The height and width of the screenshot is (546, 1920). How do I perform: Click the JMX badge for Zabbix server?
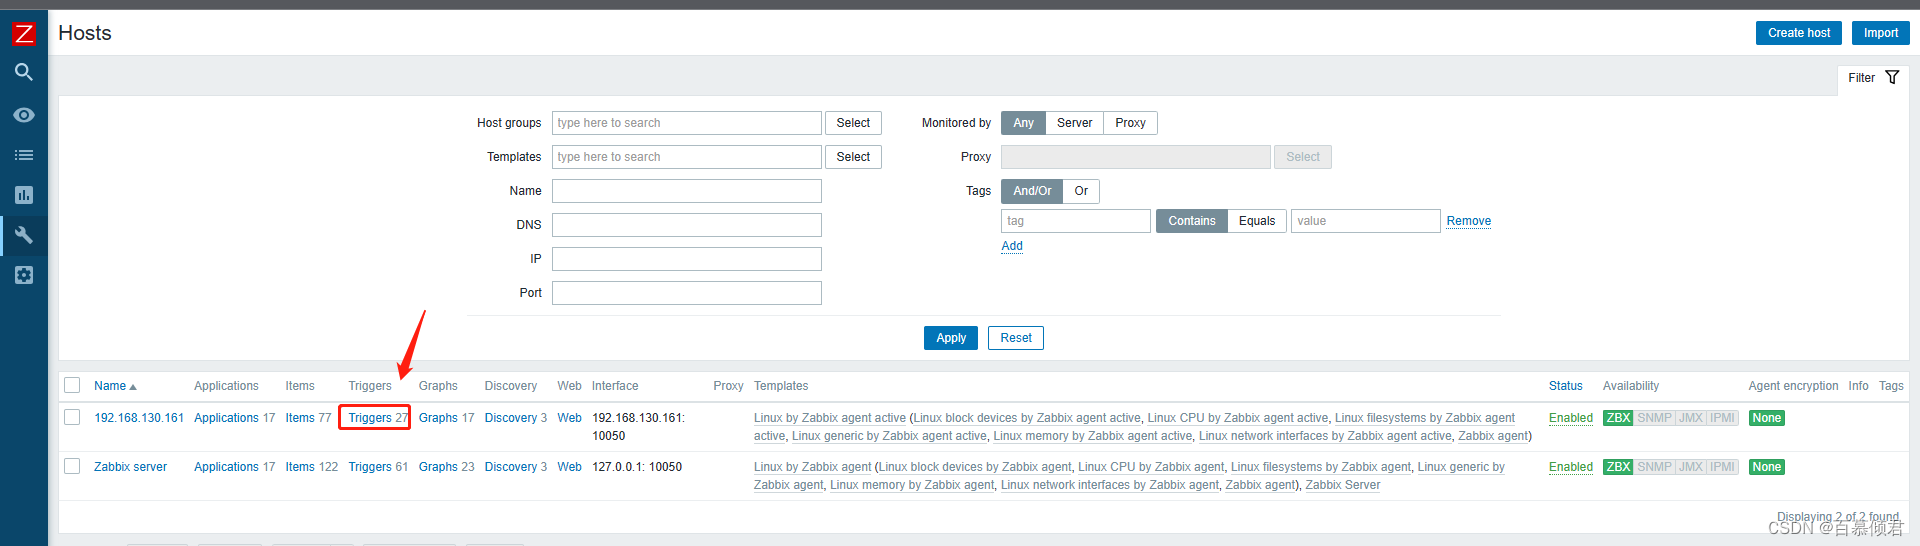pos(1691,467)
